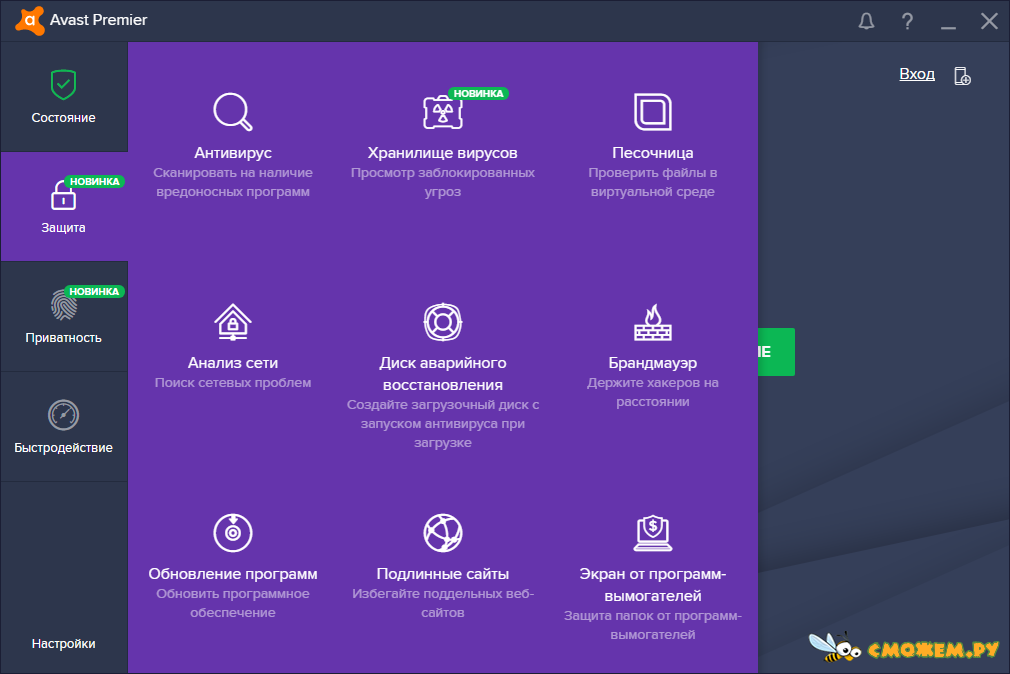Viewport: 1010px width, 674px height.
Task: Click the partially hidden green button
Action: coord(776,352)
